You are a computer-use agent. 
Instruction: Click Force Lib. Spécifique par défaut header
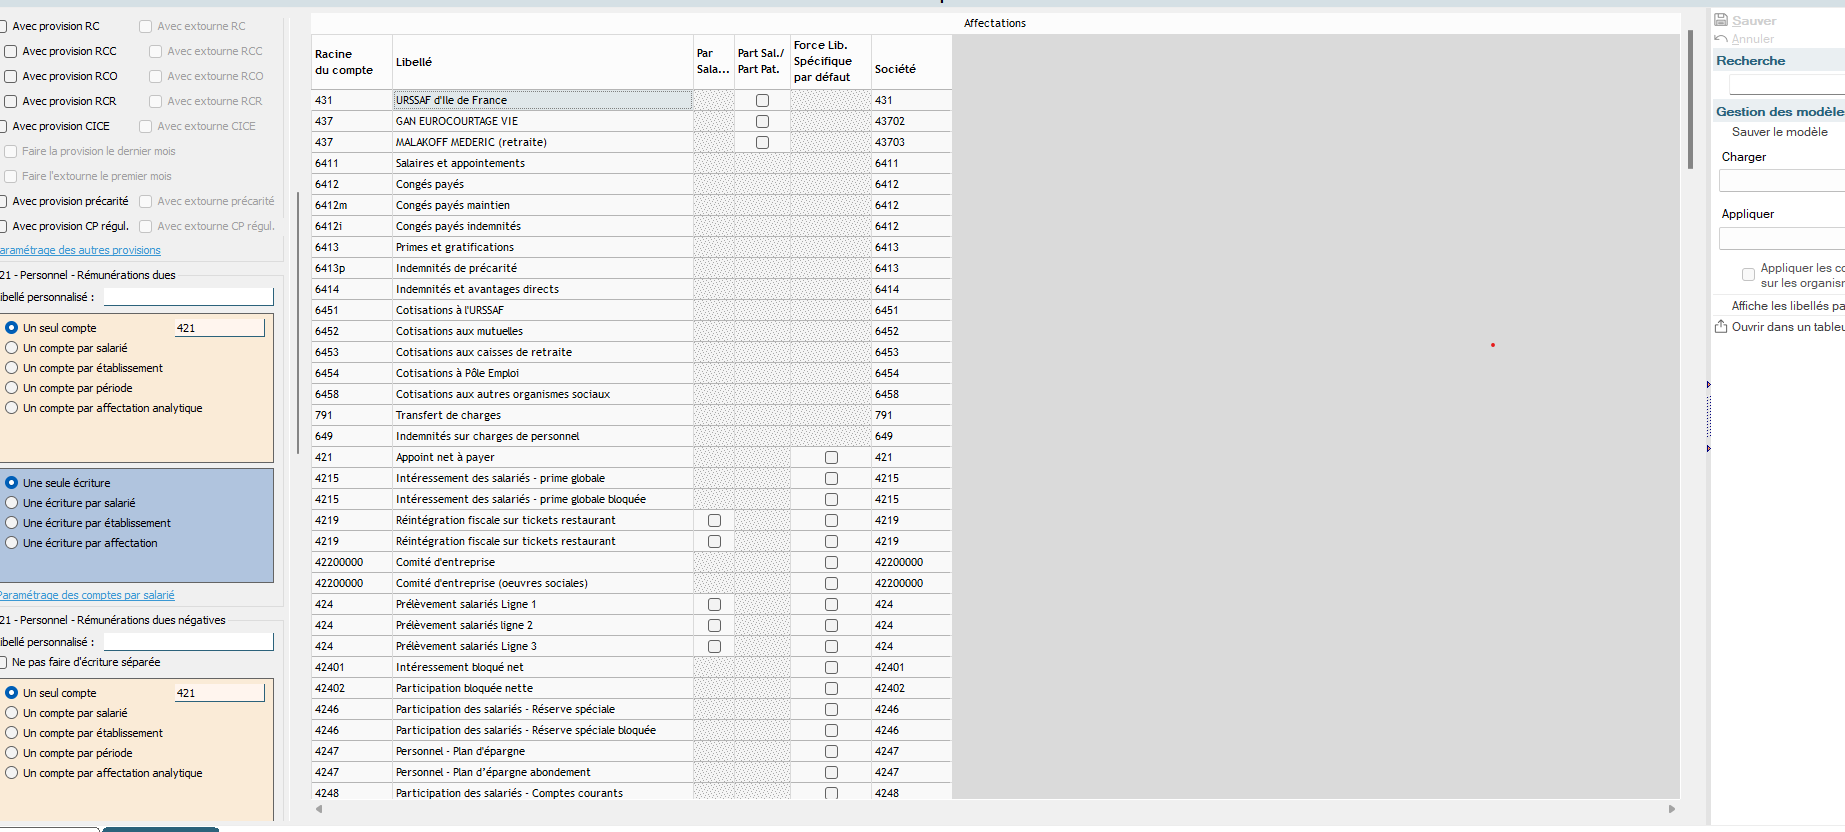pos(831,62)
